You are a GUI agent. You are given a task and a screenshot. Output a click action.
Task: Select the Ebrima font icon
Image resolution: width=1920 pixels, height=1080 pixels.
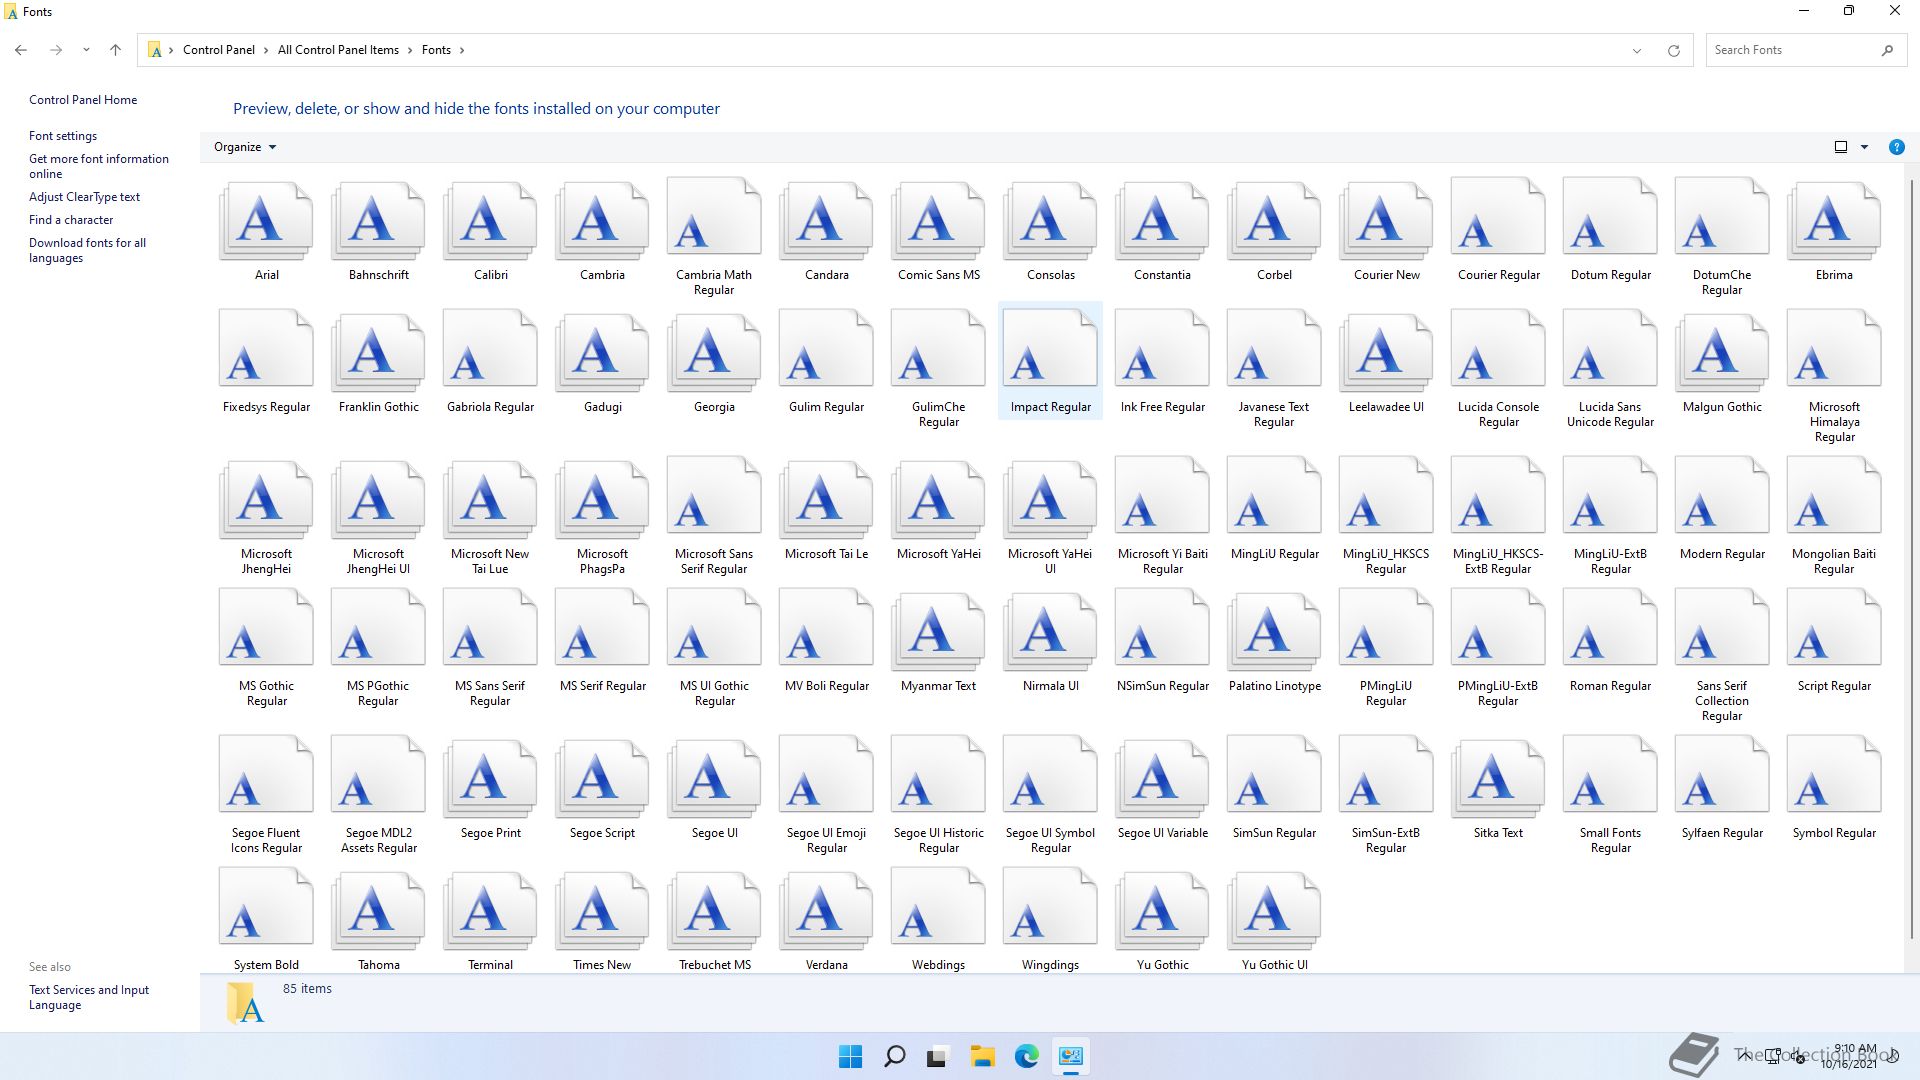[1834, 219]
